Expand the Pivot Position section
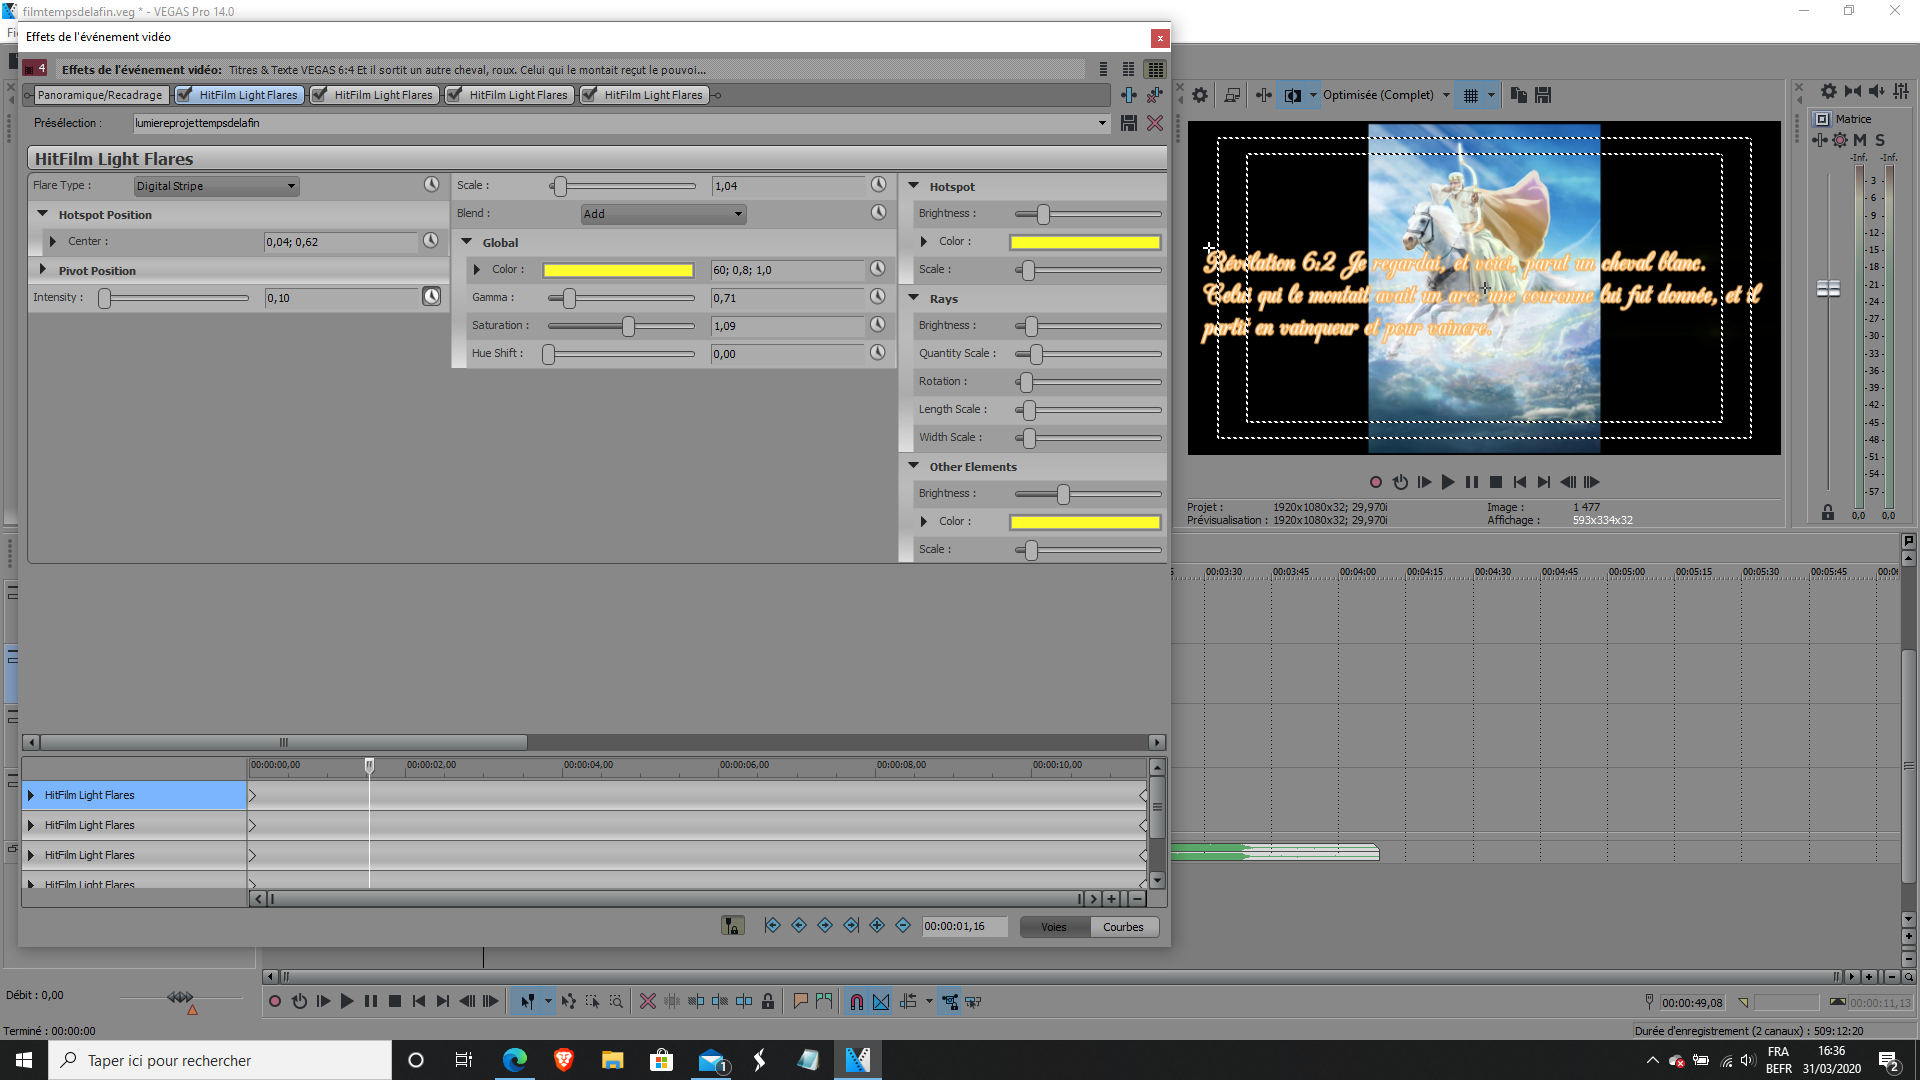Image resolution: width=1920 pixels, height=1080 pixels. pos(43,270)
